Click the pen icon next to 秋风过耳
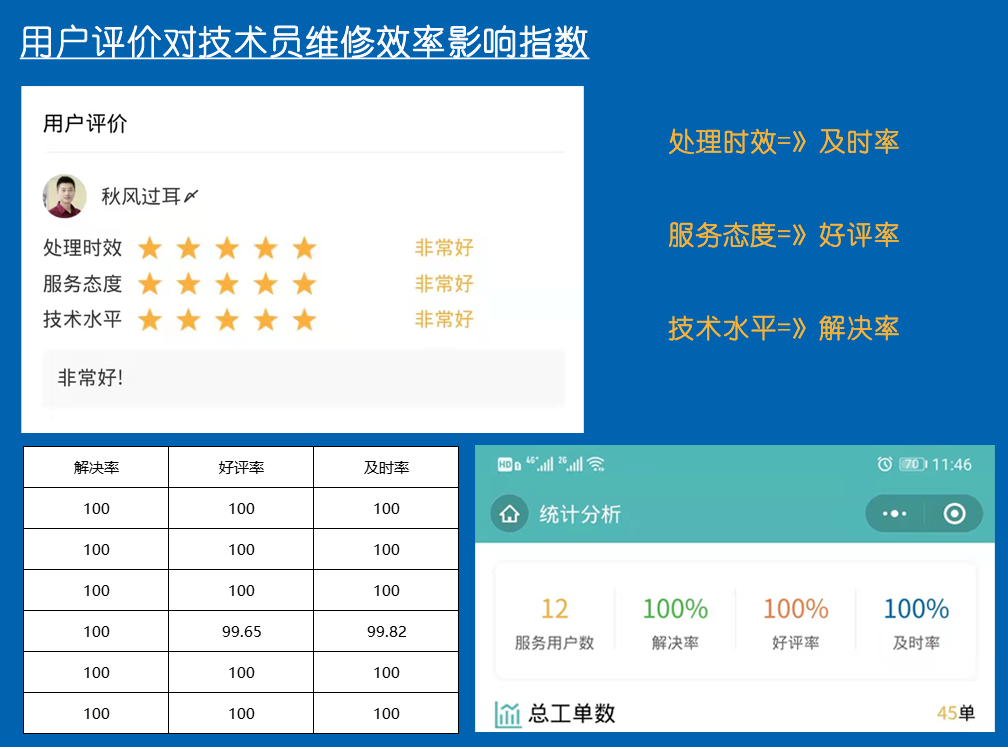This screenshot has width=1008, height=747. tap(192, 194)
